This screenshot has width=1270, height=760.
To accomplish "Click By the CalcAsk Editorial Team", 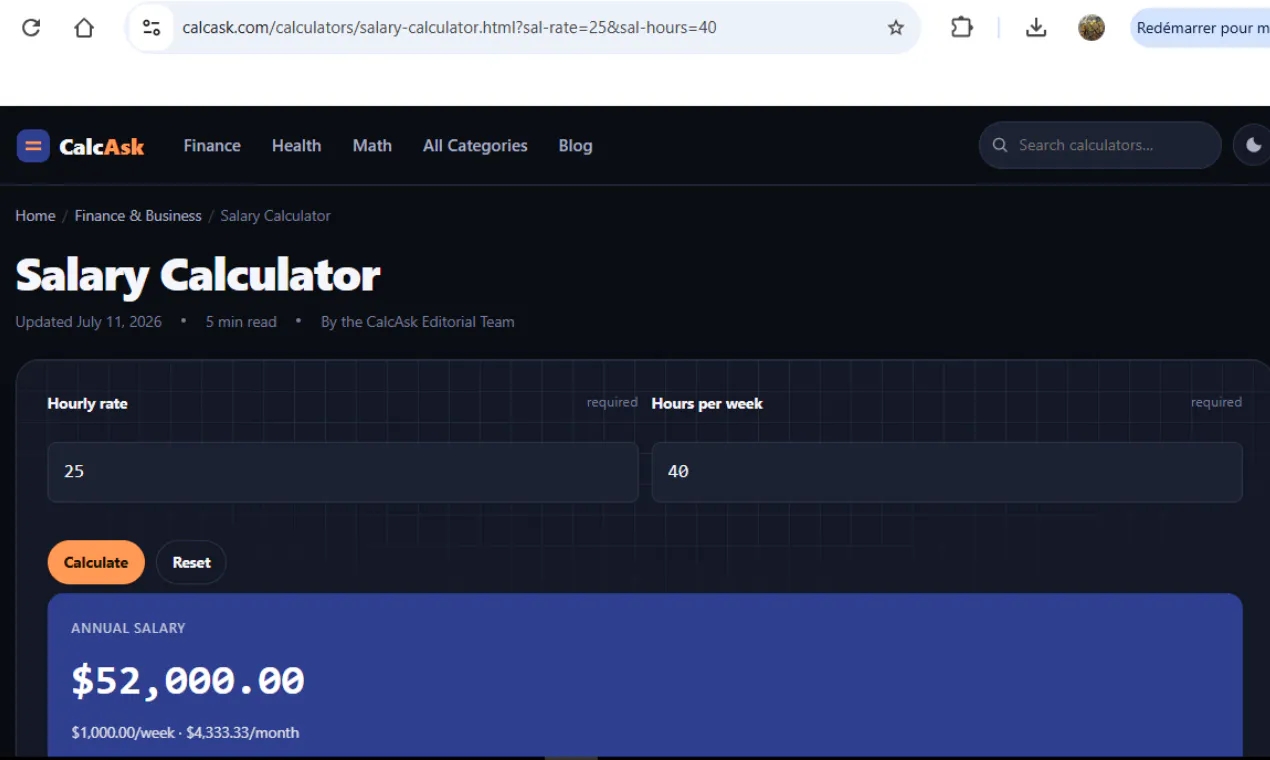I will 417,322.
